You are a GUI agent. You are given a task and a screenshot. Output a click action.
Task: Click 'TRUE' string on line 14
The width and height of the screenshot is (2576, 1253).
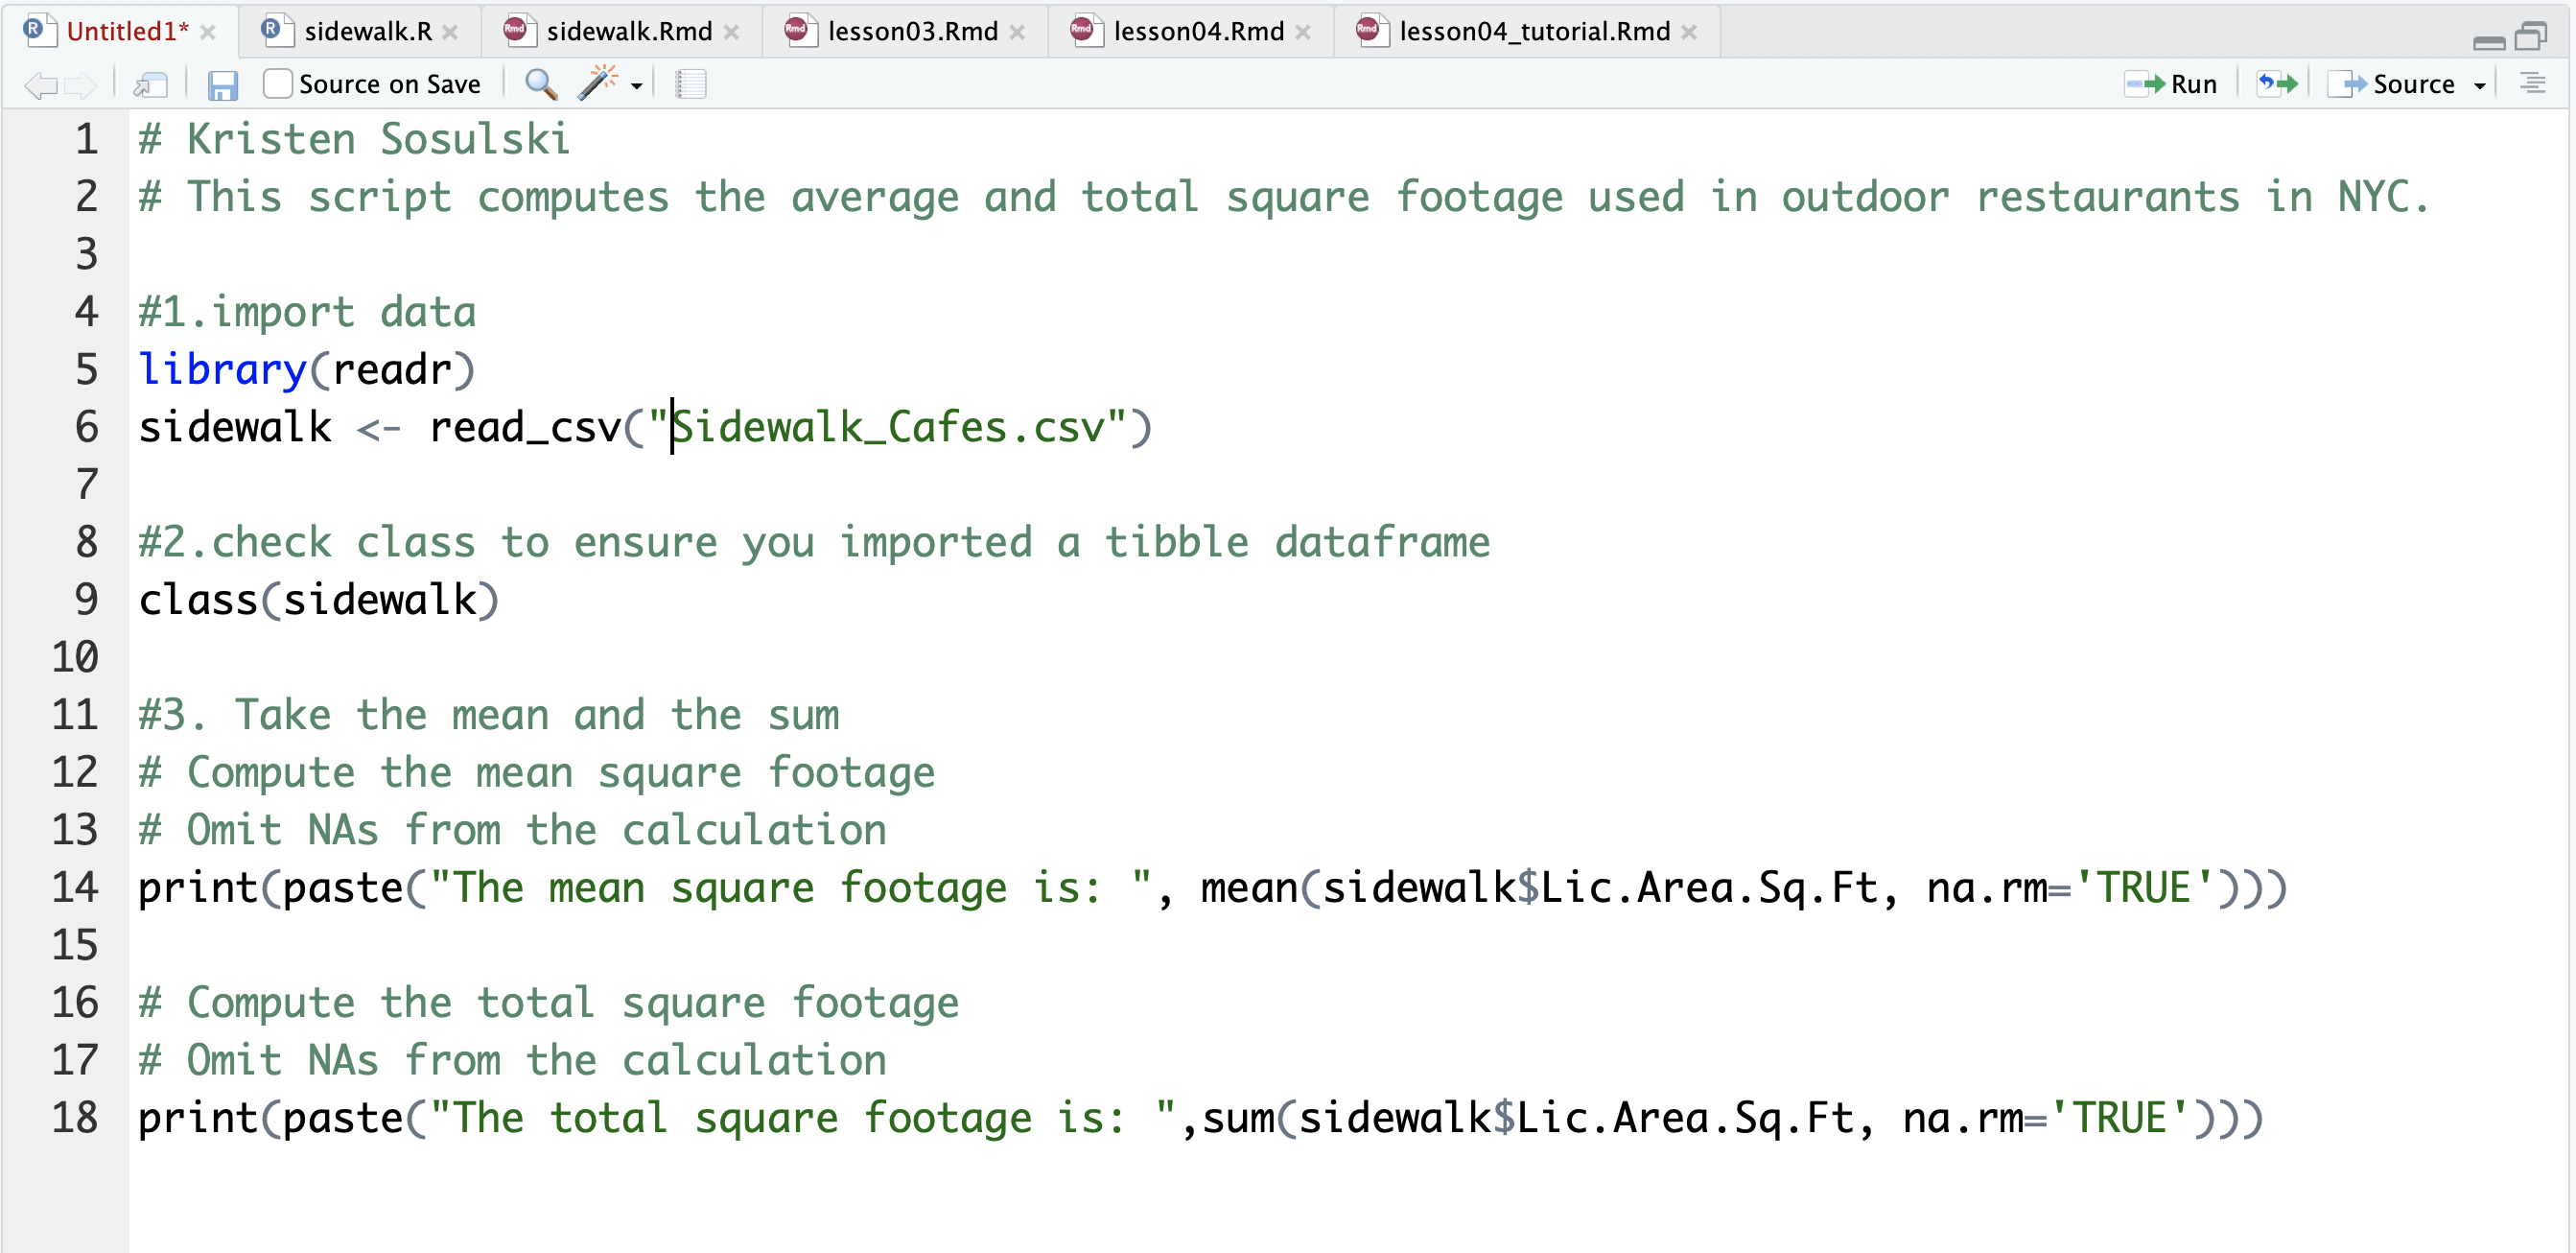[x=2144, y=888]
